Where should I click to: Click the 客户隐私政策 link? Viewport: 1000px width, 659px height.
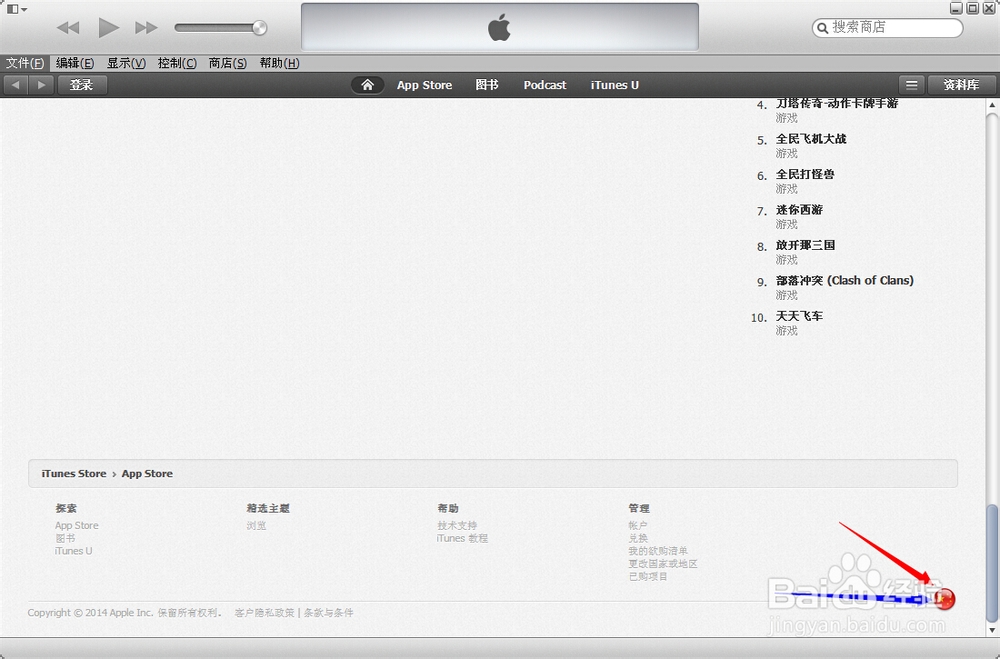(x=265, y=613)
